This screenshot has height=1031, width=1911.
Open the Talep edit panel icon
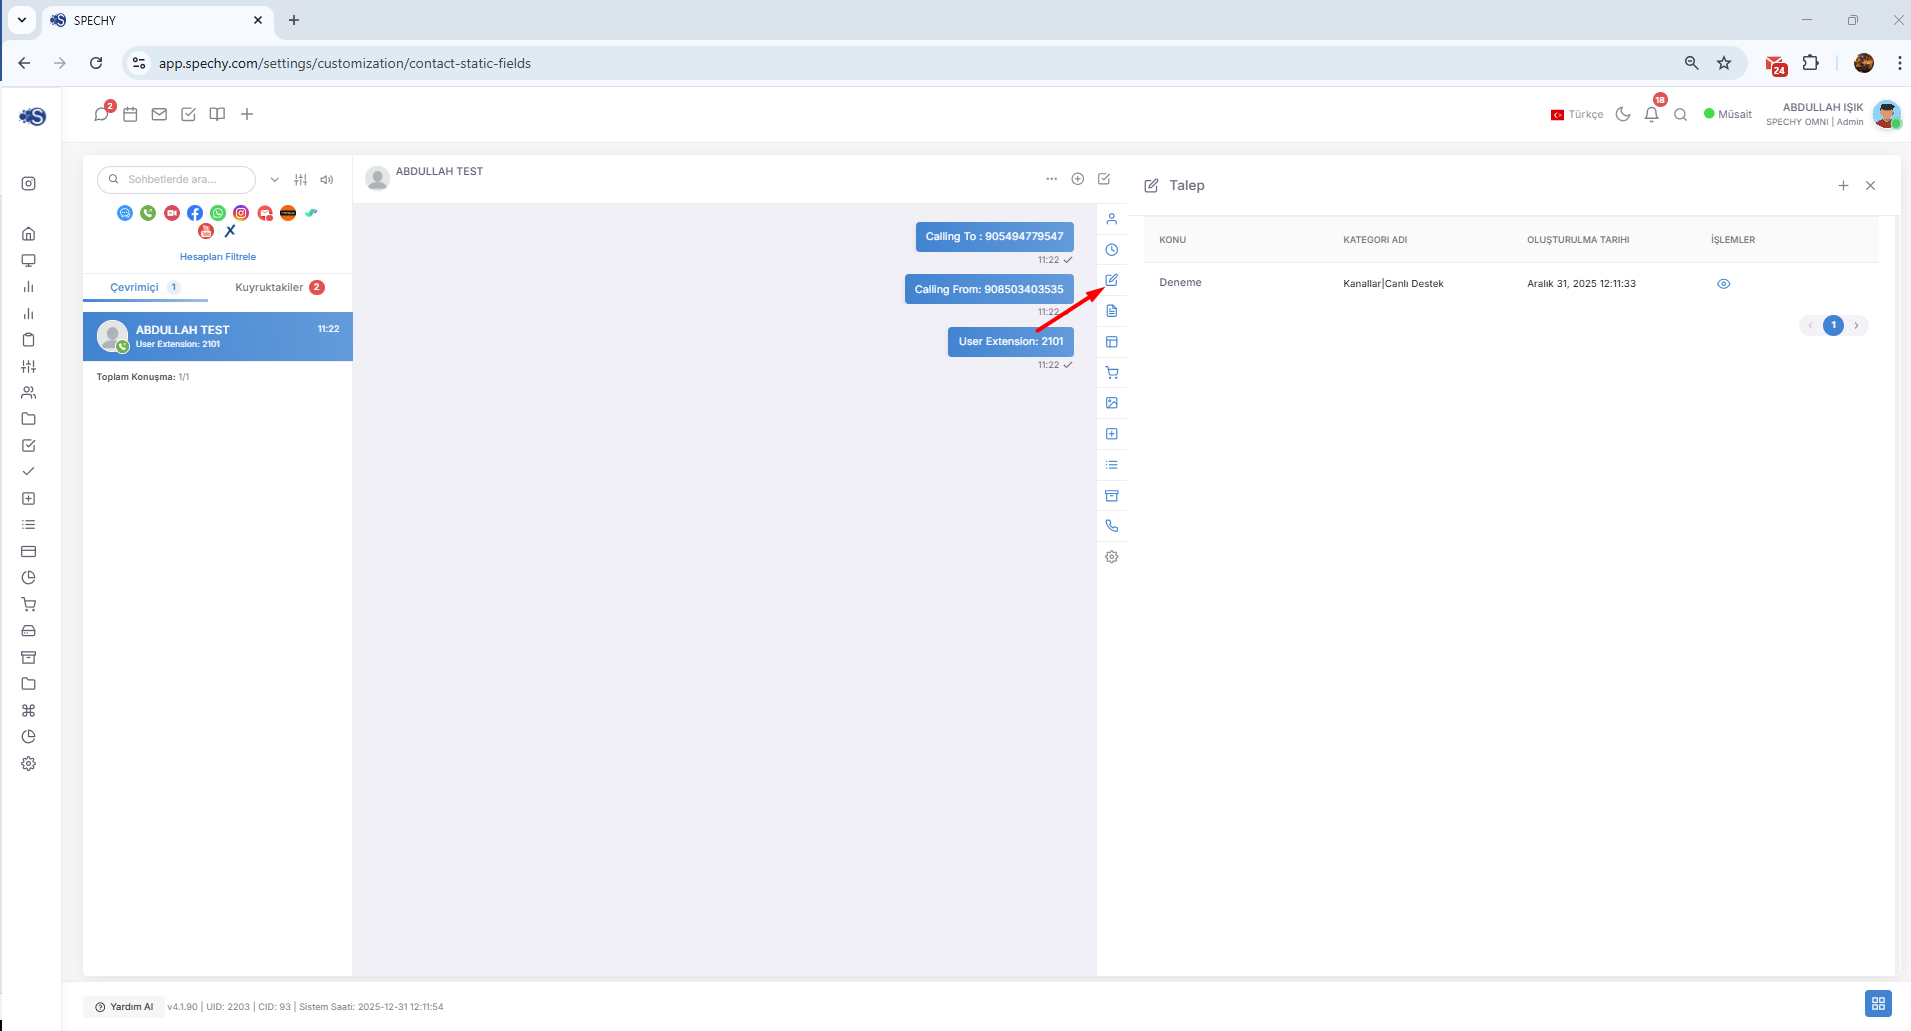pos(1112,280)
